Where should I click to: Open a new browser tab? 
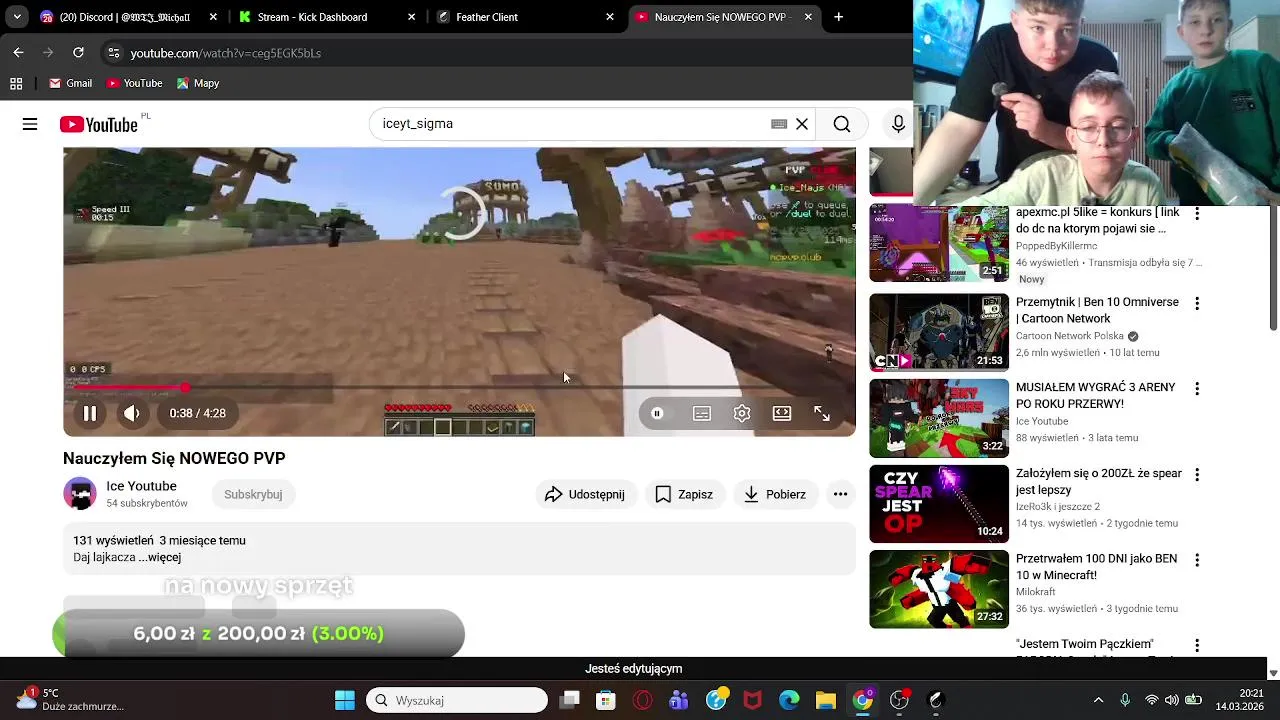(x=838, y=17)
